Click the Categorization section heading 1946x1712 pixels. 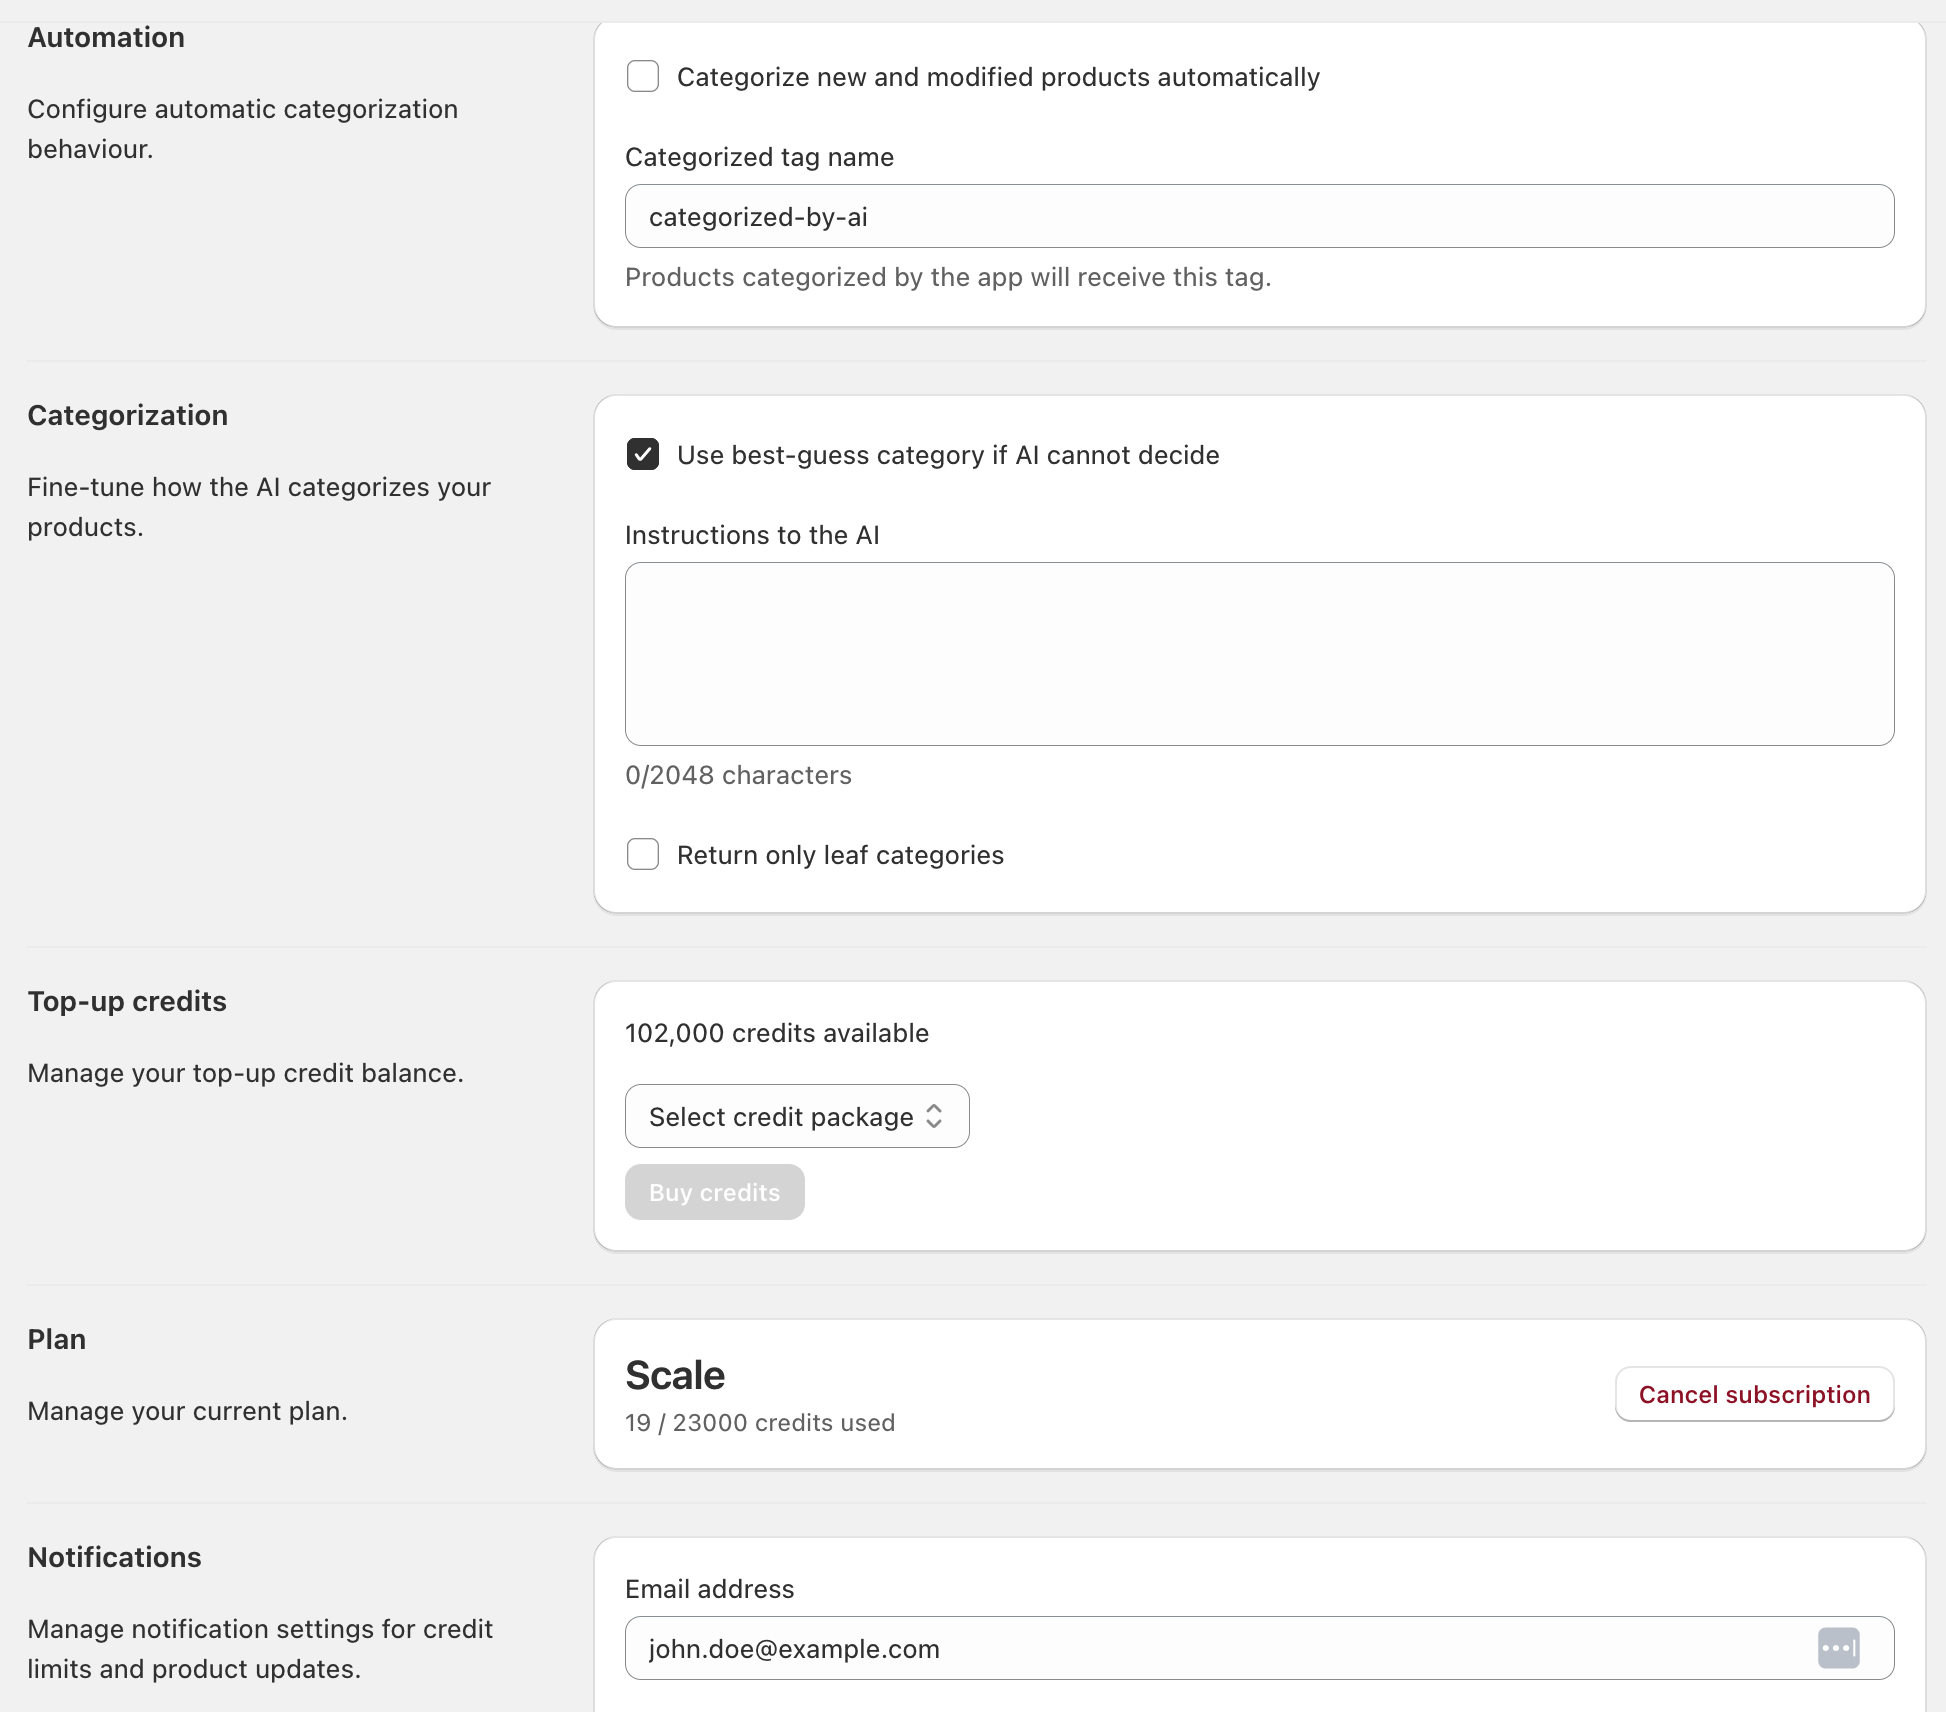pyautogui.click(x=128, y=415)
